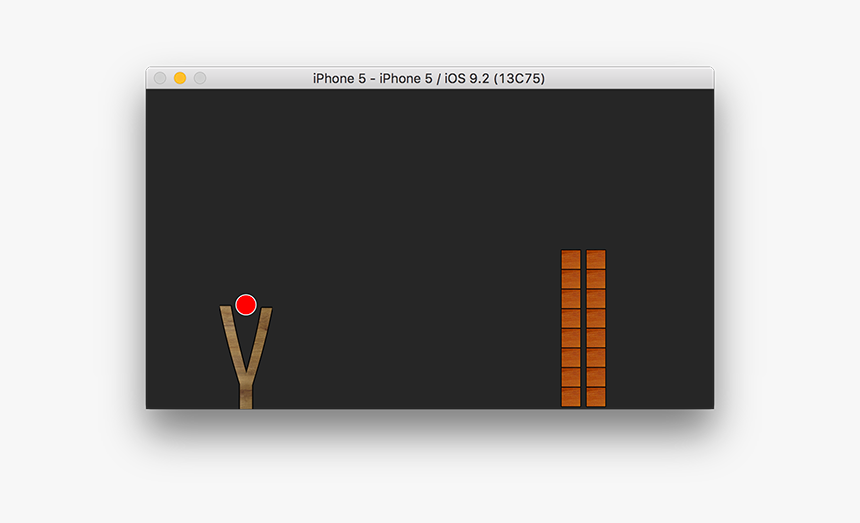Hit the fourth crate from top, right stack
Image resolution: width=860 pixels, height=523 pixels.
(x=596, y=318)
